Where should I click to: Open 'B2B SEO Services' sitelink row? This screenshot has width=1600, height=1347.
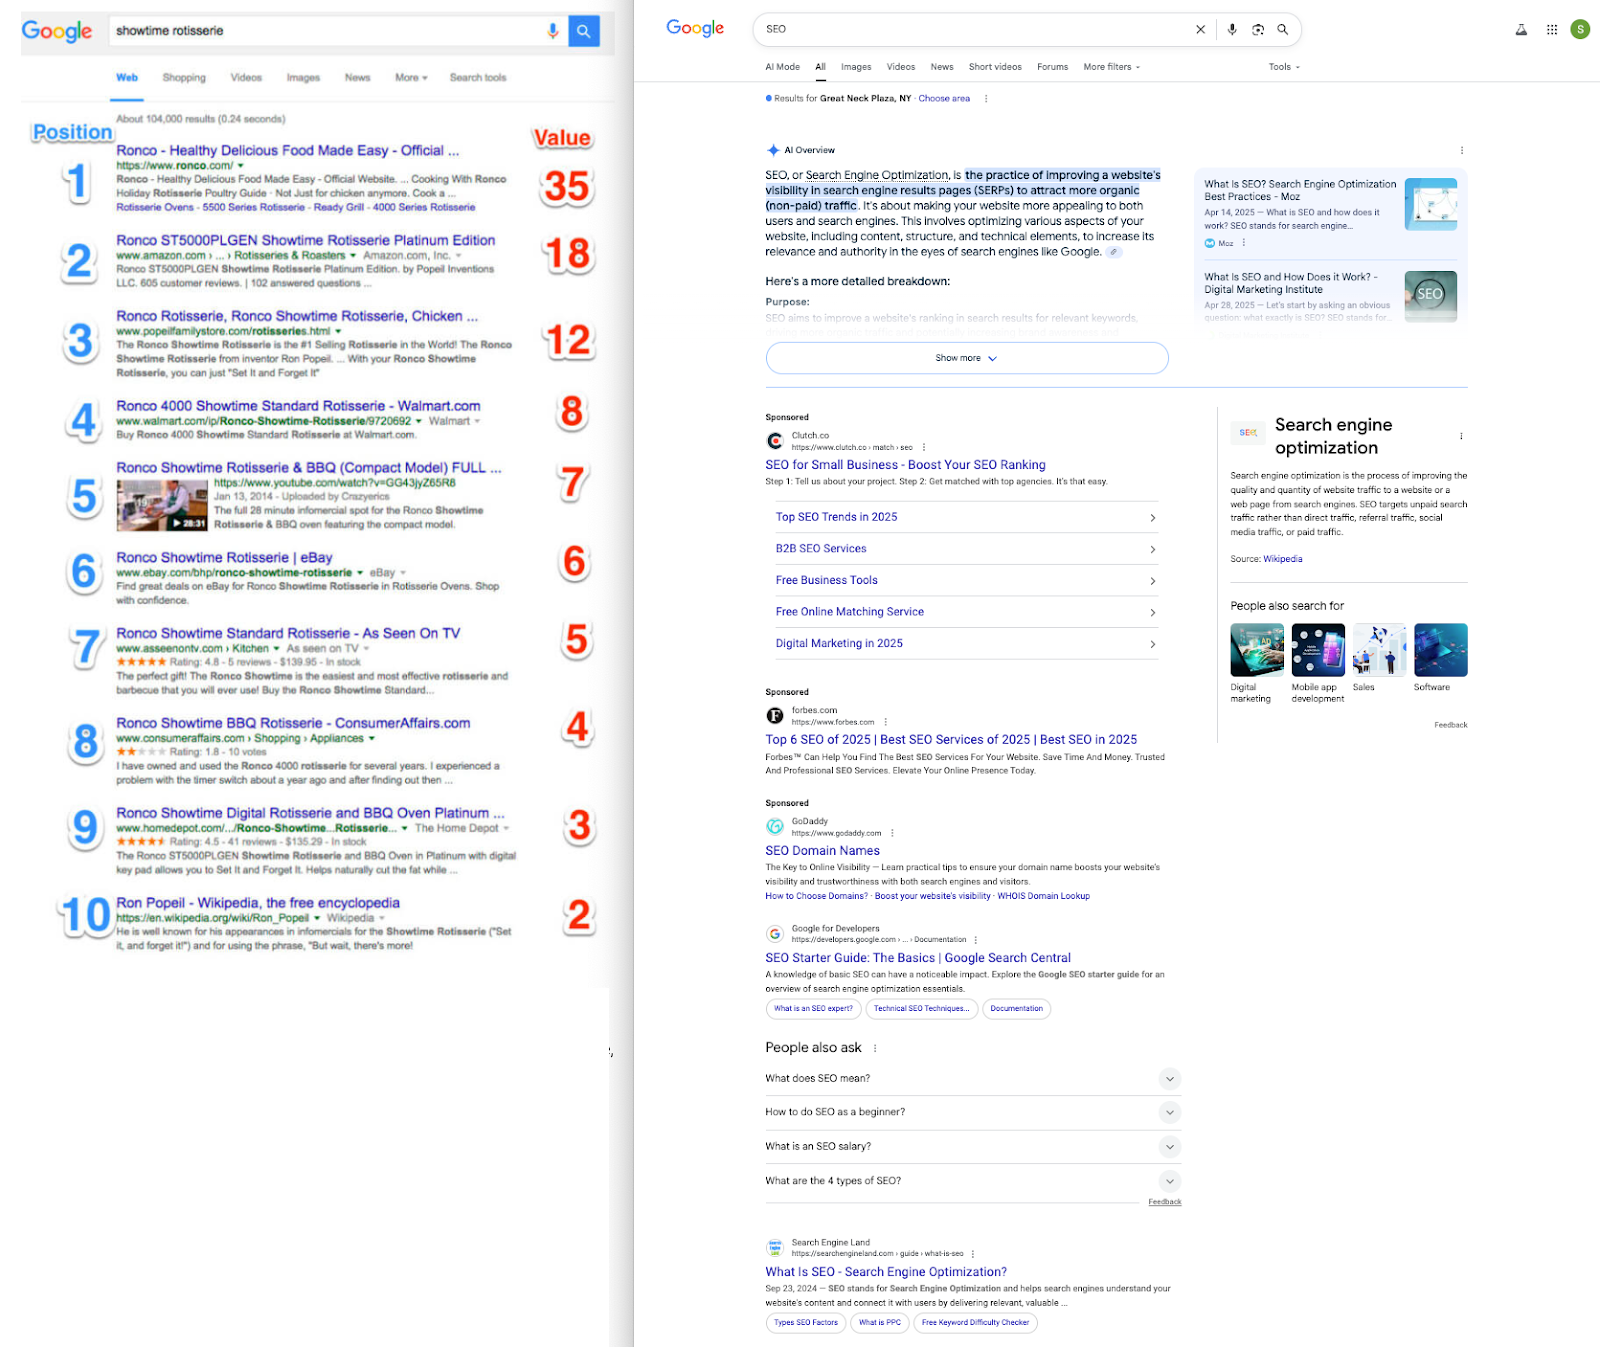966,549
